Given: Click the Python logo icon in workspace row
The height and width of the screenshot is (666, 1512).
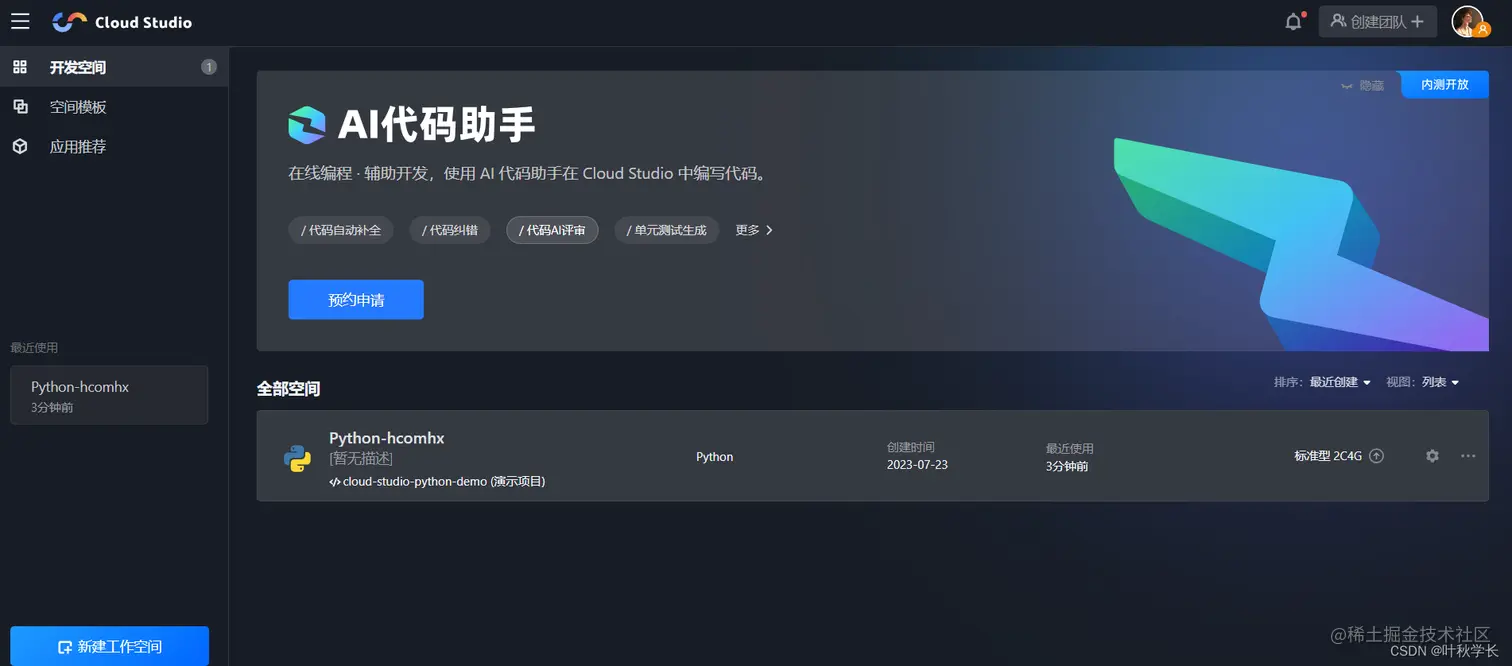Looking at the screenshot, I should (x=297, y=457).
